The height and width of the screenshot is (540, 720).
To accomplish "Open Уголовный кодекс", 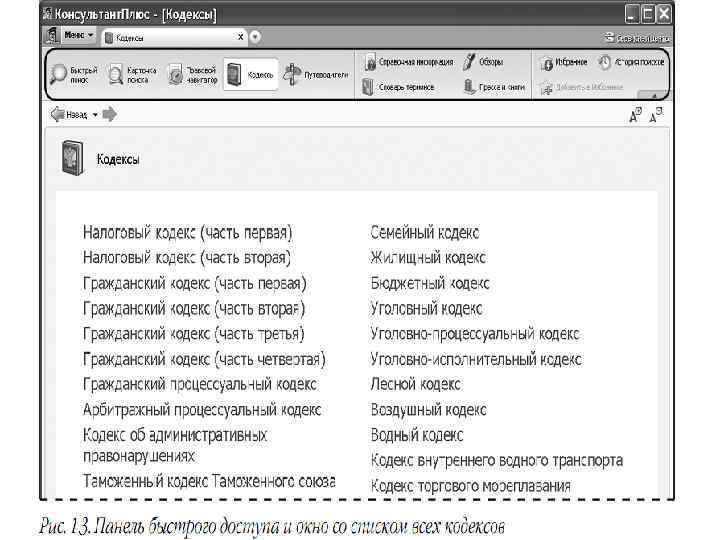I will click(x=426, y=309).
